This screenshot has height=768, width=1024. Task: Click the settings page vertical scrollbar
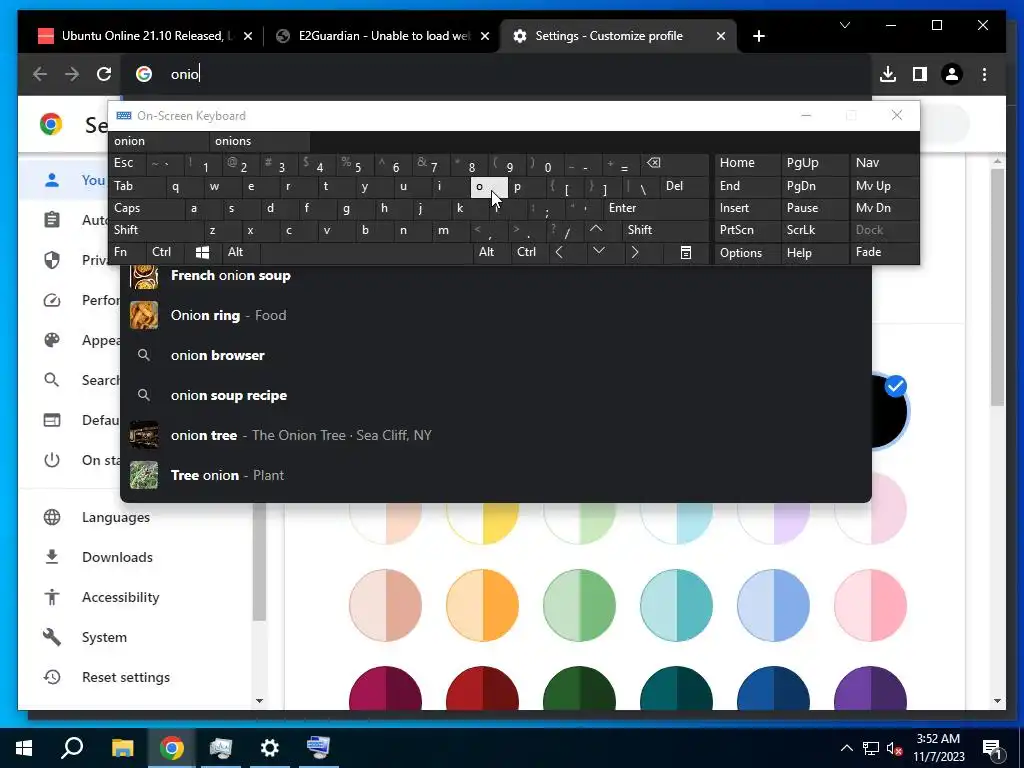997,287
